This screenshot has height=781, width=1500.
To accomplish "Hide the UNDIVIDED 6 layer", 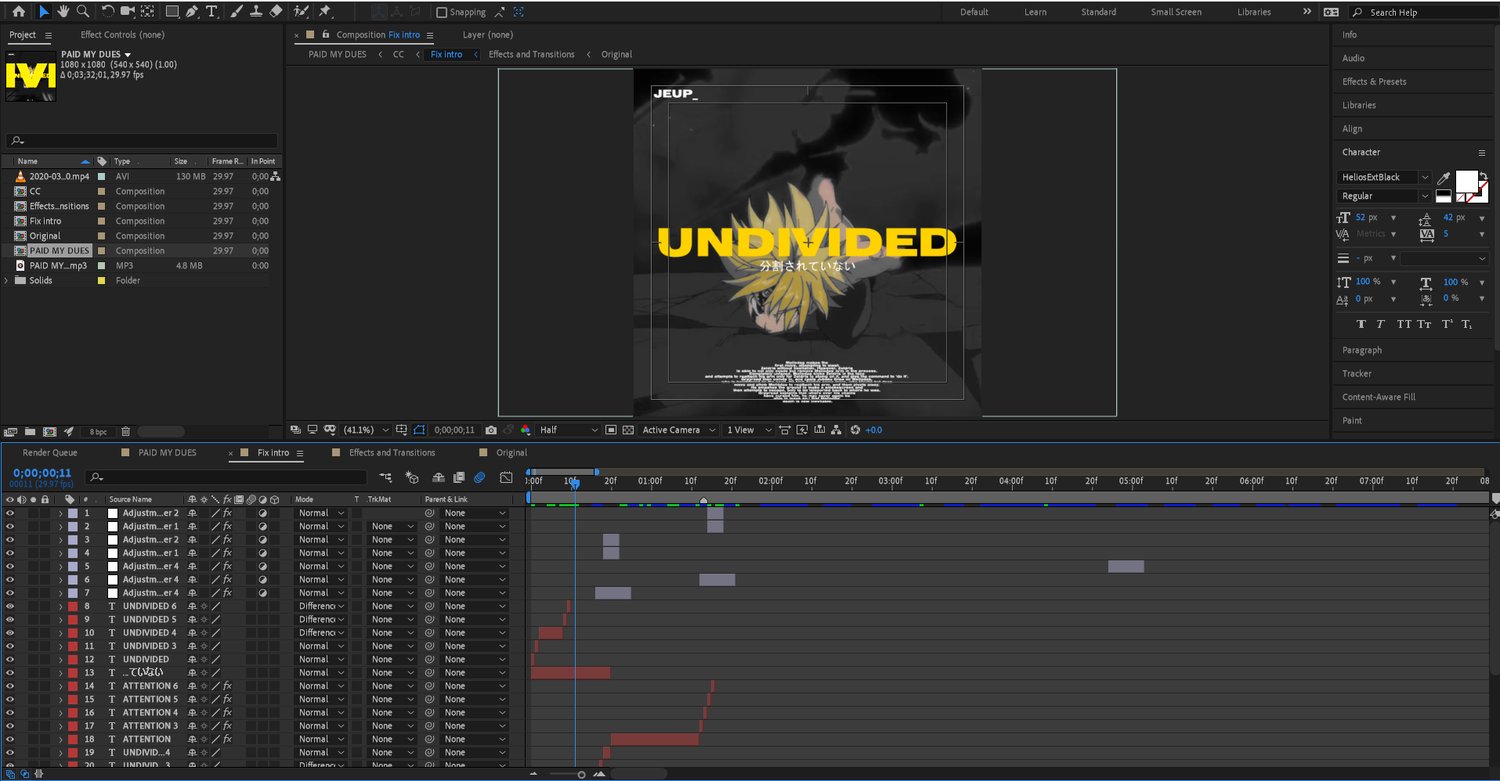I will pos(11,606).
